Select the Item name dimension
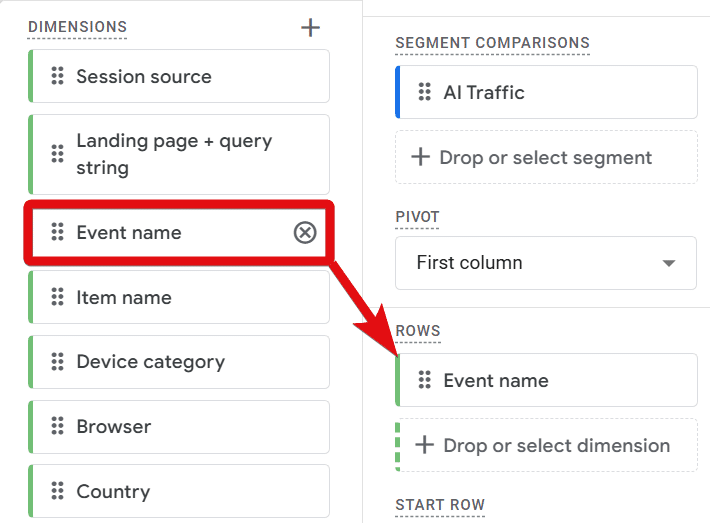710x523 pixels. click(179, 297)
